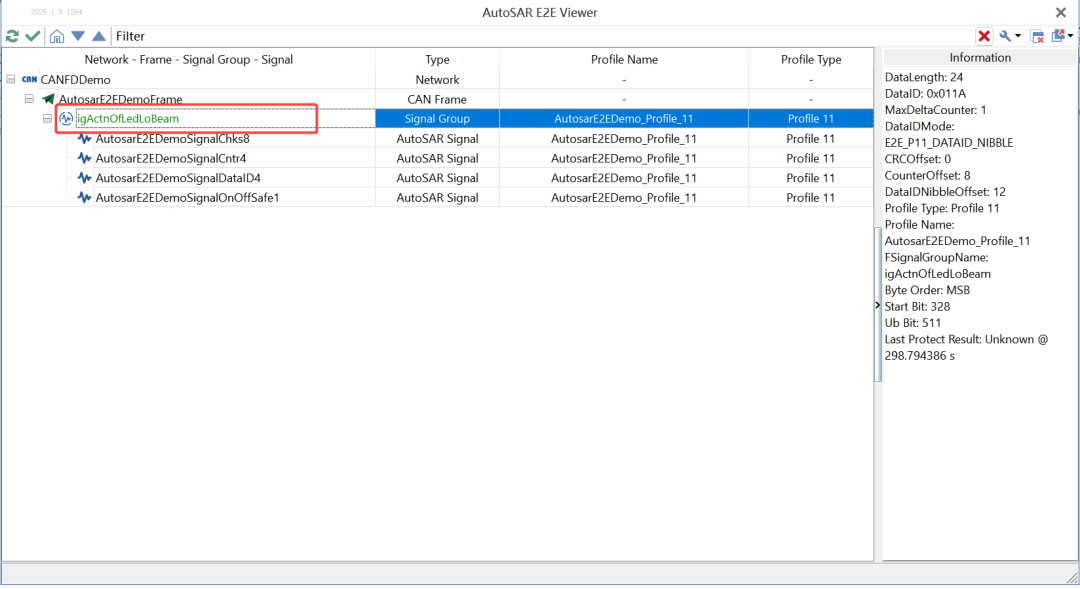
Task: Click the 'MaxDeltaCounter: 1' information line
Action: (935, 110)
